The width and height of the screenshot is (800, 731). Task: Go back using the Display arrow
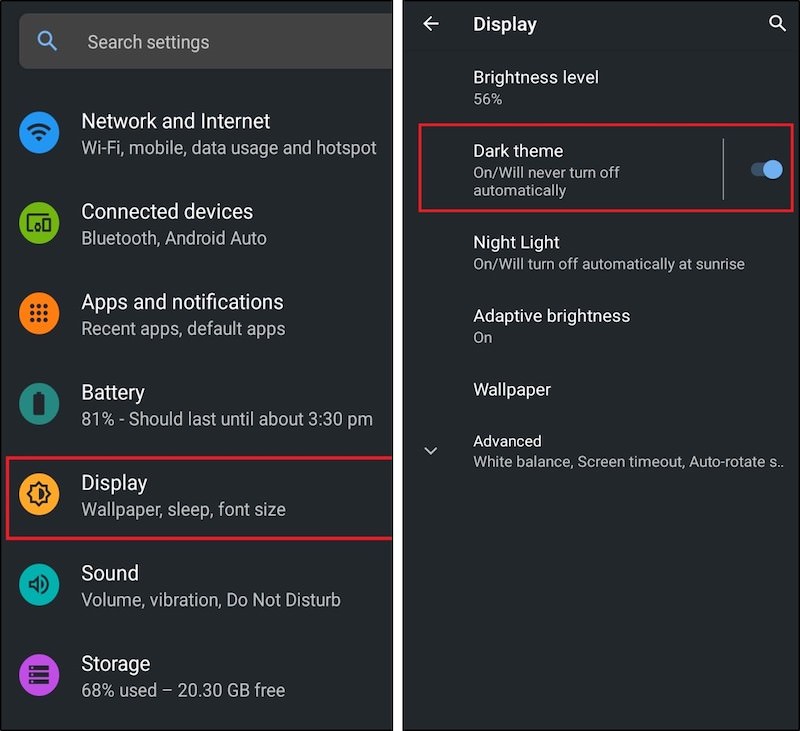(x=431, y=23)
